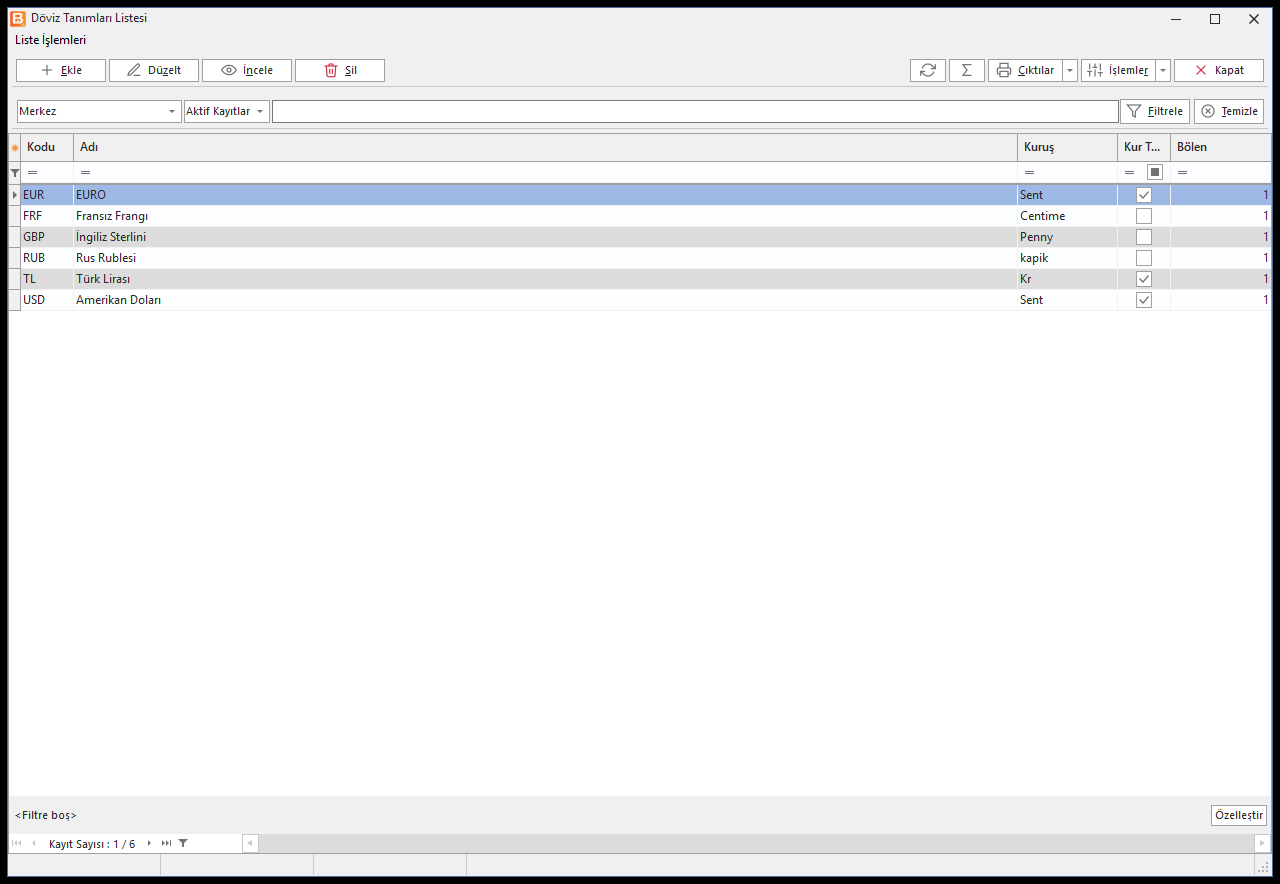1280x884 pixels.
Task: Click the orange app logo in the title bar
Action: tap(17, 18)
